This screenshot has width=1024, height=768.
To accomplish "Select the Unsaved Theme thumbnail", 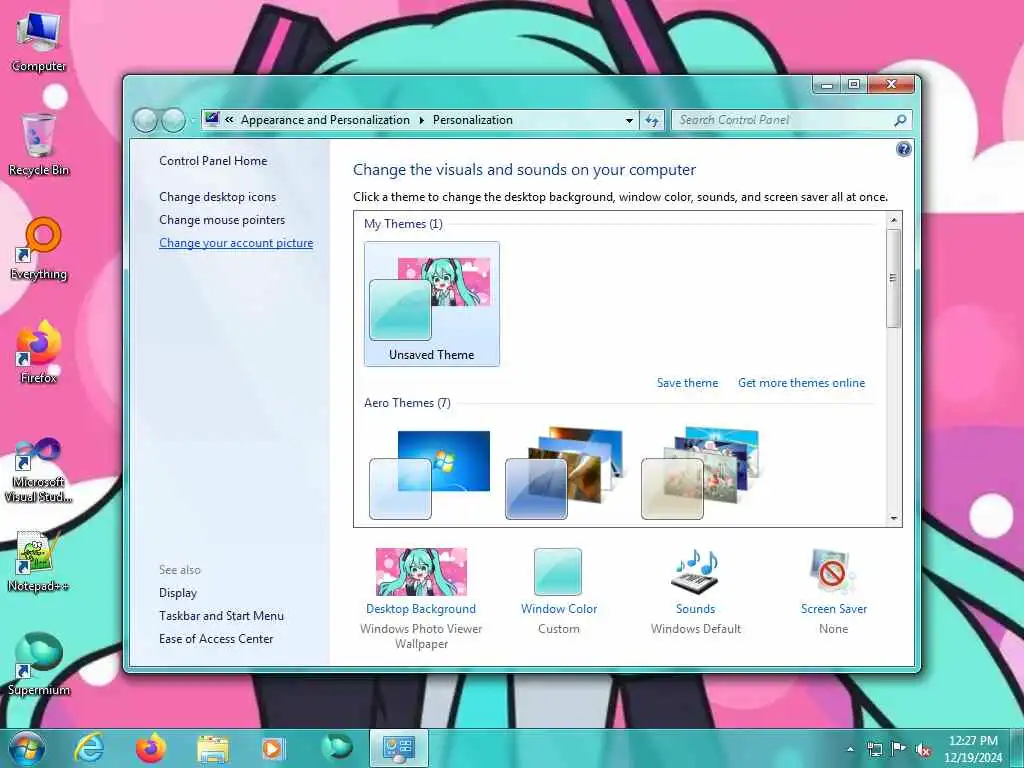I will [x=432, y=304].
